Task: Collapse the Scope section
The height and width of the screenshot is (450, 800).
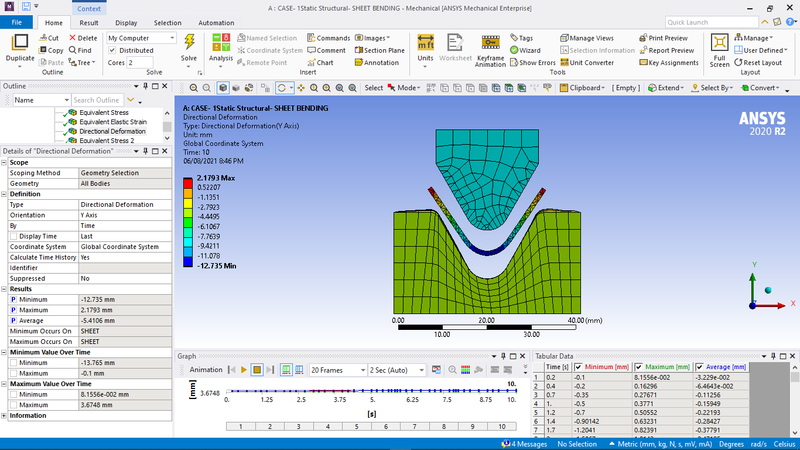Action: point(4,162)
